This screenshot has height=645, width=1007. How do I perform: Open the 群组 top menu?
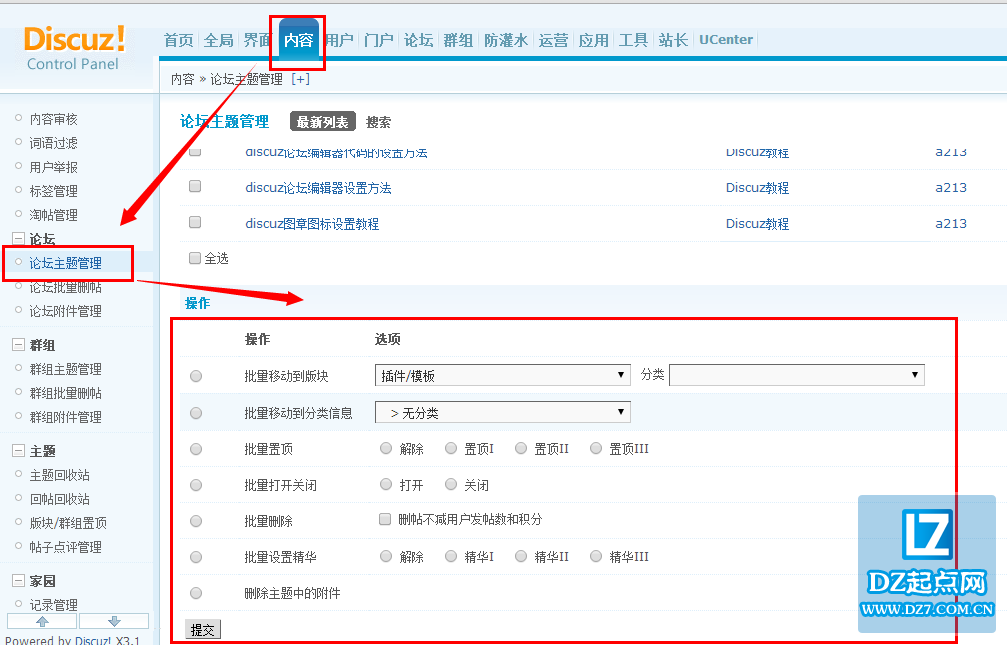click(x=459, y=40)
